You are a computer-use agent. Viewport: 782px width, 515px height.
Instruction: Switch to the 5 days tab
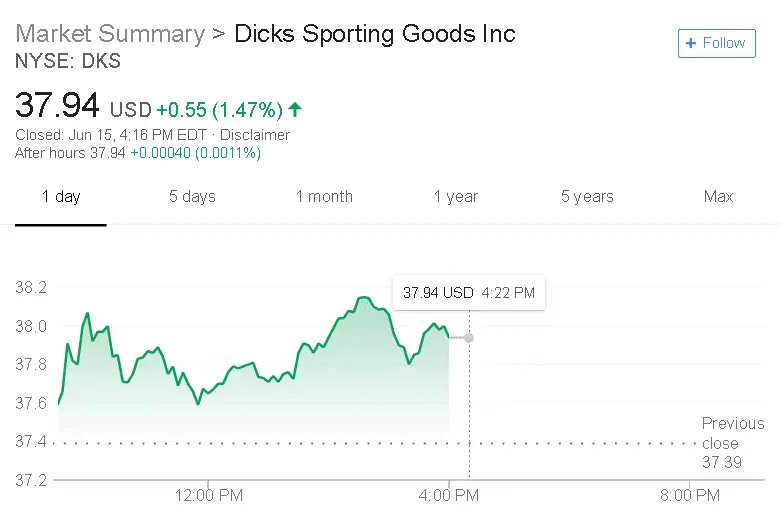click(192, 197)
